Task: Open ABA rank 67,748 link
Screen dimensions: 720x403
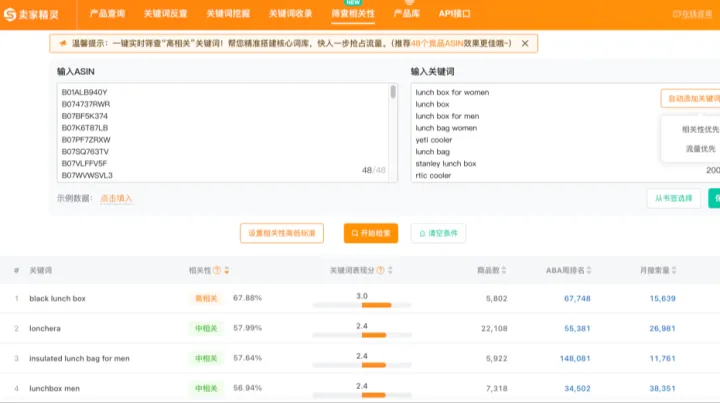Action: (577, 298)
